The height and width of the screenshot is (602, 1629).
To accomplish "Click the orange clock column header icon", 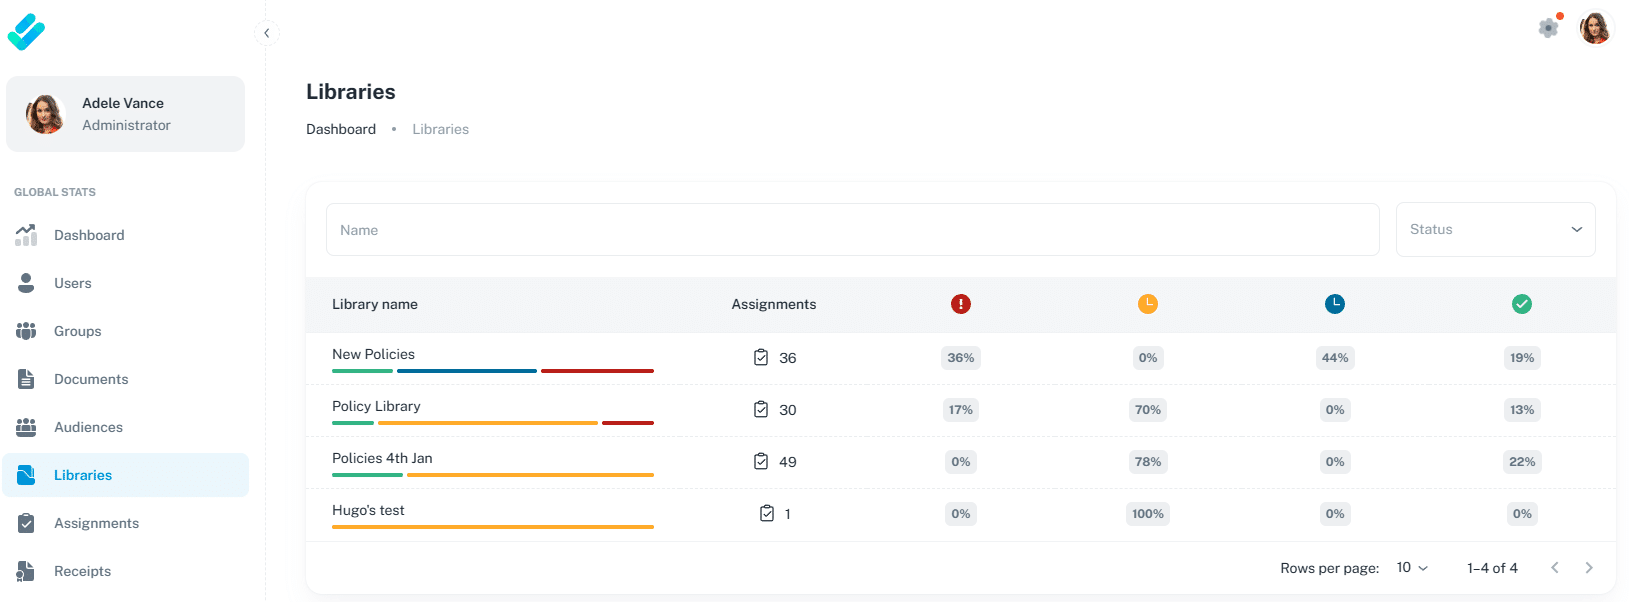I will 1148,304.
